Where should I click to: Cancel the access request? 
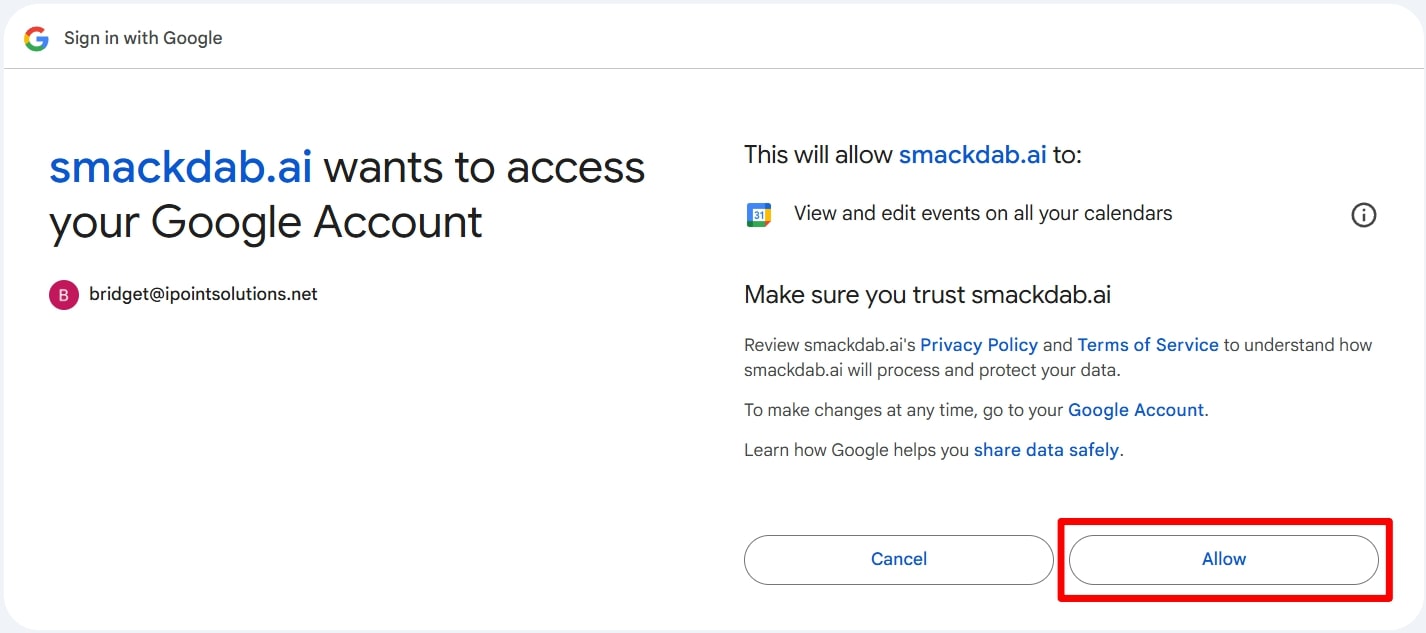tap(899, 559)
